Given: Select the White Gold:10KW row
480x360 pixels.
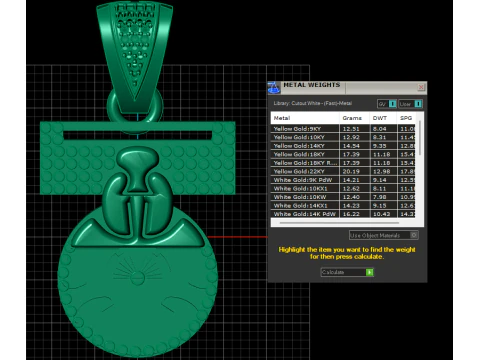Looking at the screenshot, I should coord(343,197).
